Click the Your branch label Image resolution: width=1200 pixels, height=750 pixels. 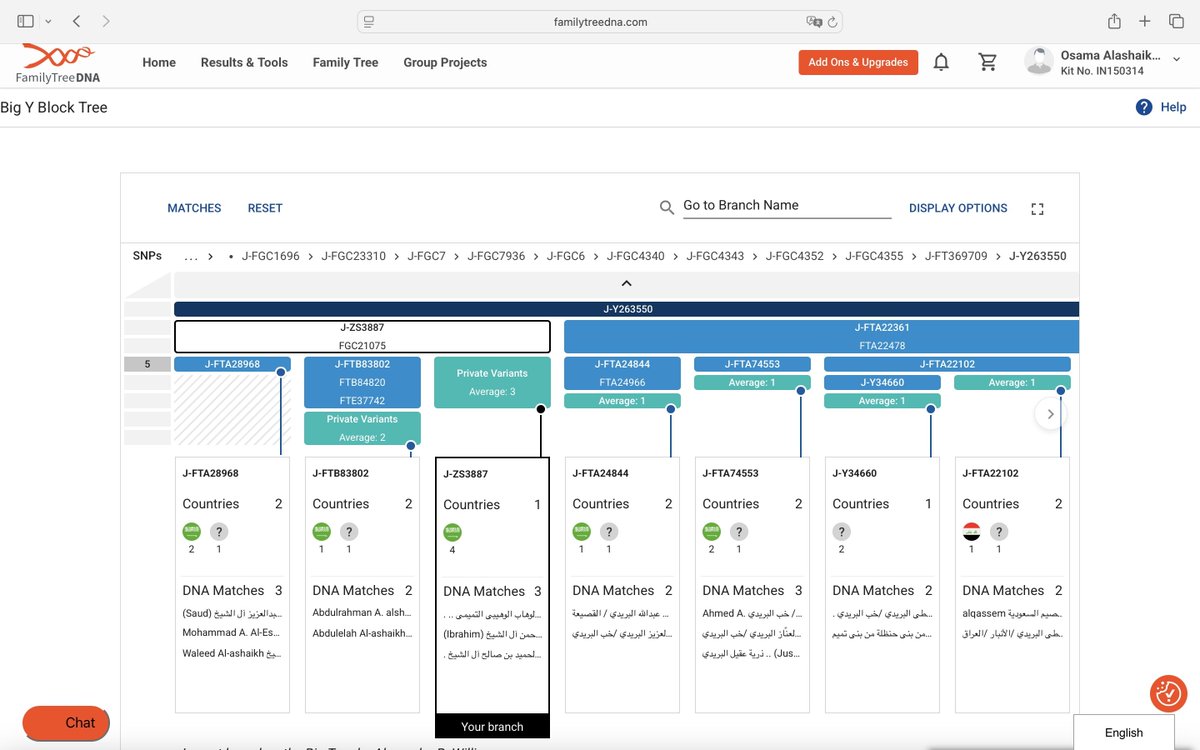(x=492, y=727)
